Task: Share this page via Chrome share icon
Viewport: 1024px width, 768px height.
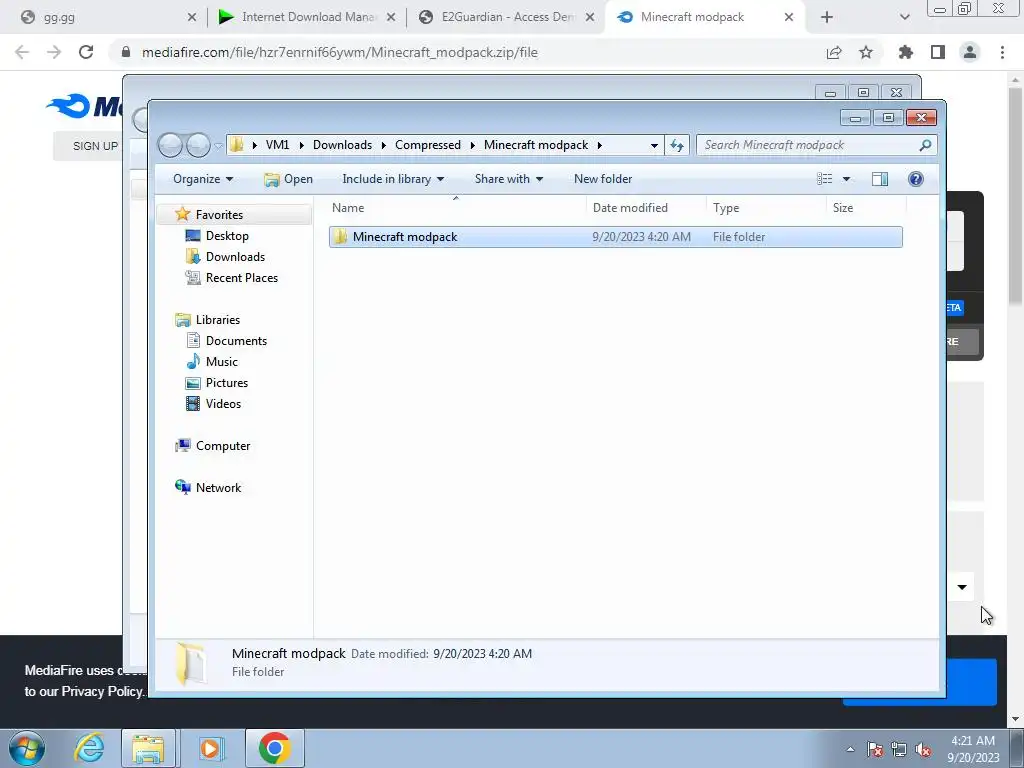Action: coord(834,52)
